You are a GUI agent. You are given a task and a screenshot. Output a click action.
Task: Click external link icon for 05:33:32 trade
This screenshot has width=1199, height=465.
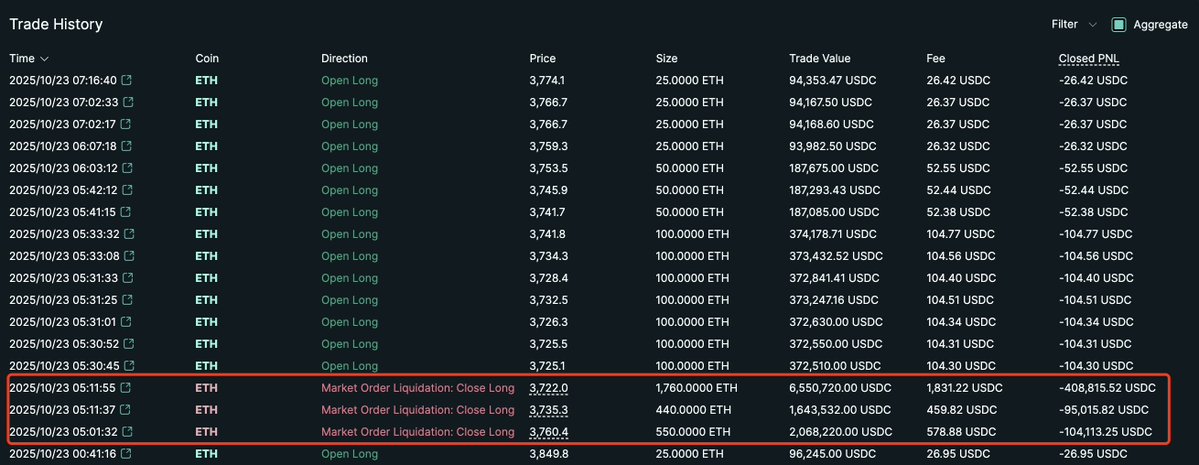127,234
